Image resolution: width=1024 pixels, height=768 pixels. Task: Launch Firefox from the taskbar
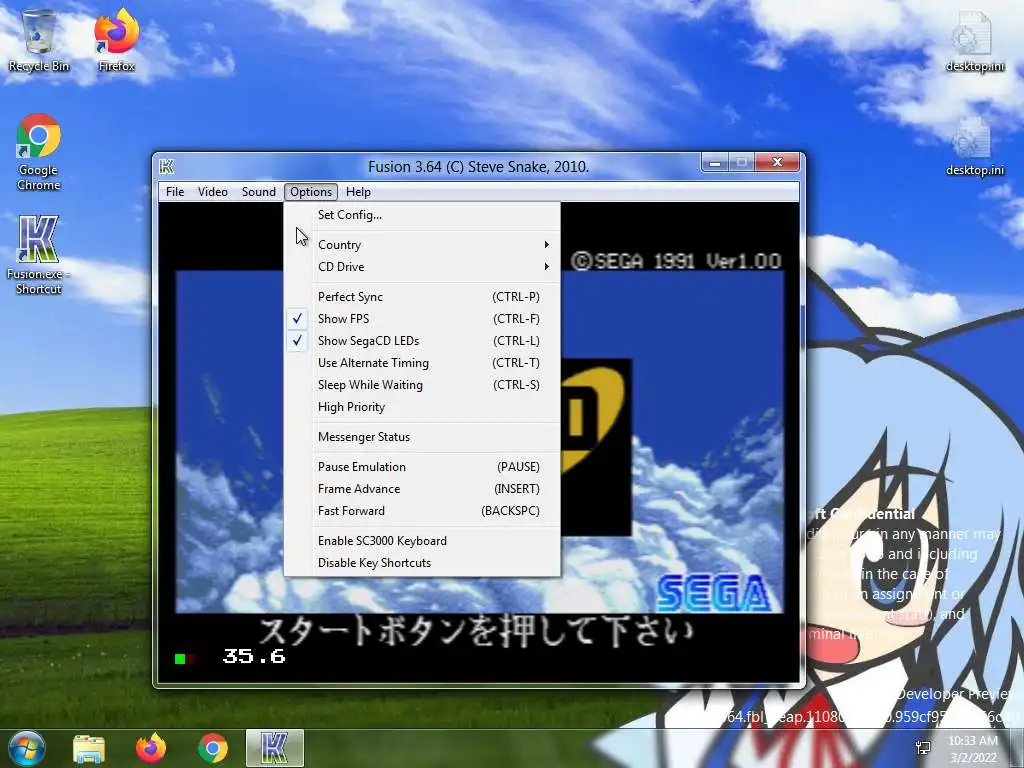tap(151, 748)
